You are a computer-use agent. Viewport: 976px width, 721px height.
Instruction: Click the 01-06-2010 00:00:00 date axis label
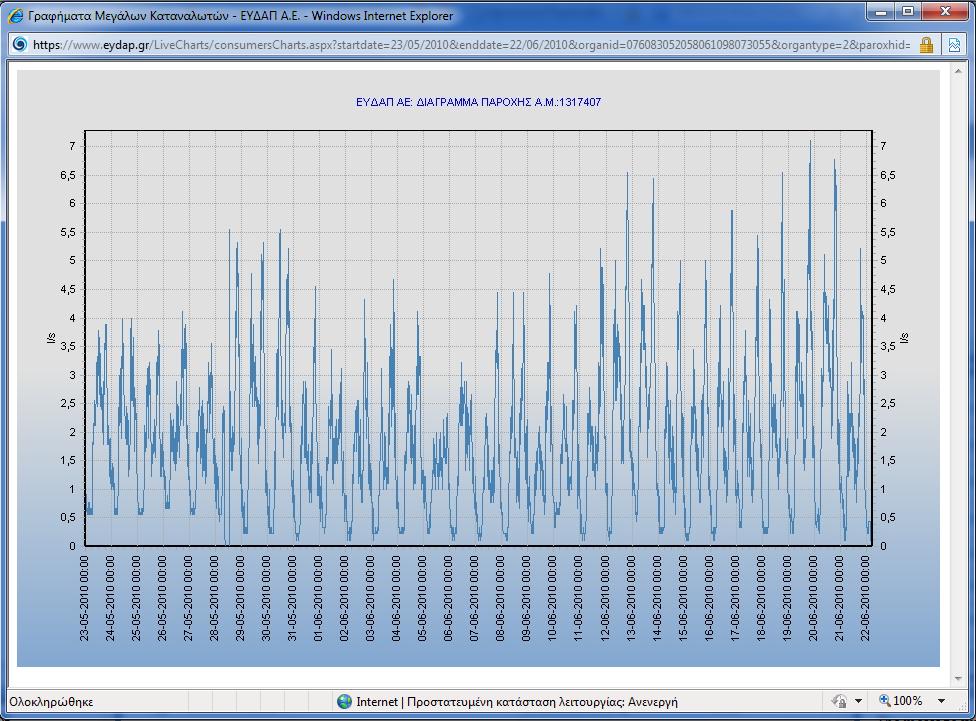click(x=318, y=598)
